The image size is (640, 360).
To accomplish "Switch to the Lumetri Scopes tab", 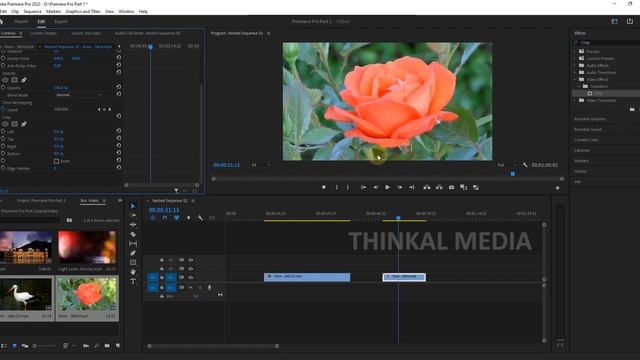I will (44, 33).
